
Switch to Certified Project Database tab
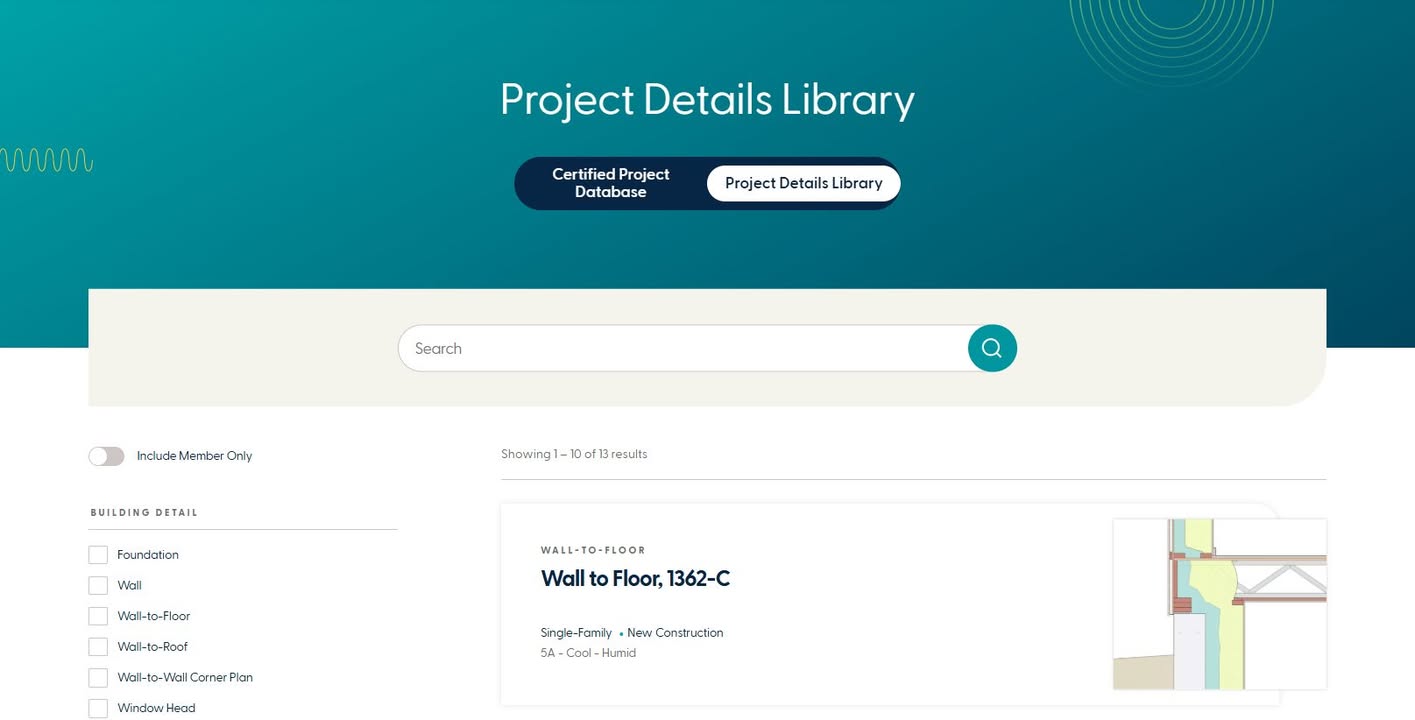click(x=611, y=183)
